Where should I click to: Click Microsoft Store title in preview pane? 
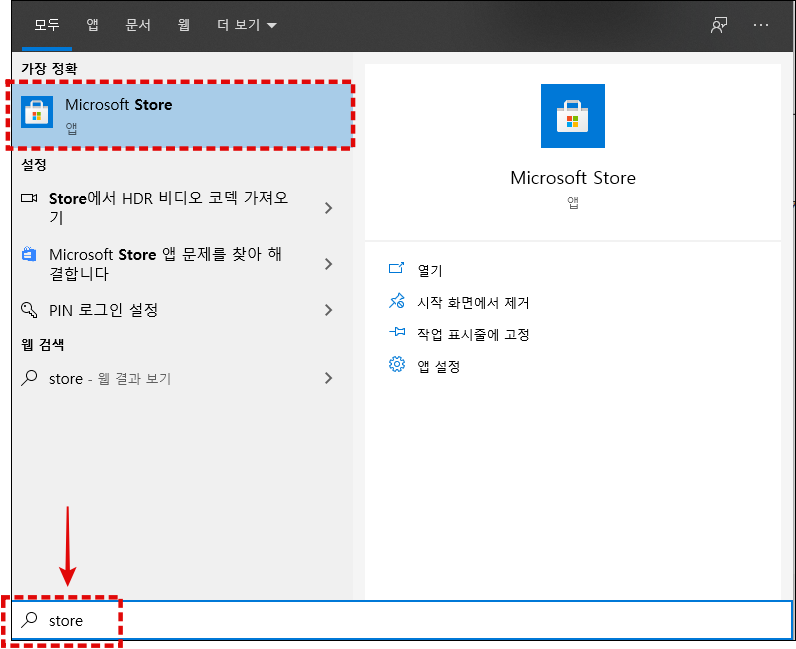click(573, 178)
